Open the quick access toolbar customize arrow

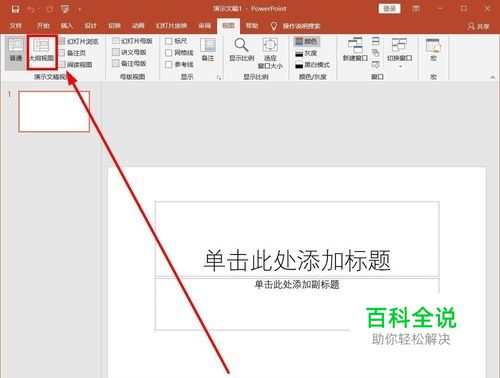[80, 10]
